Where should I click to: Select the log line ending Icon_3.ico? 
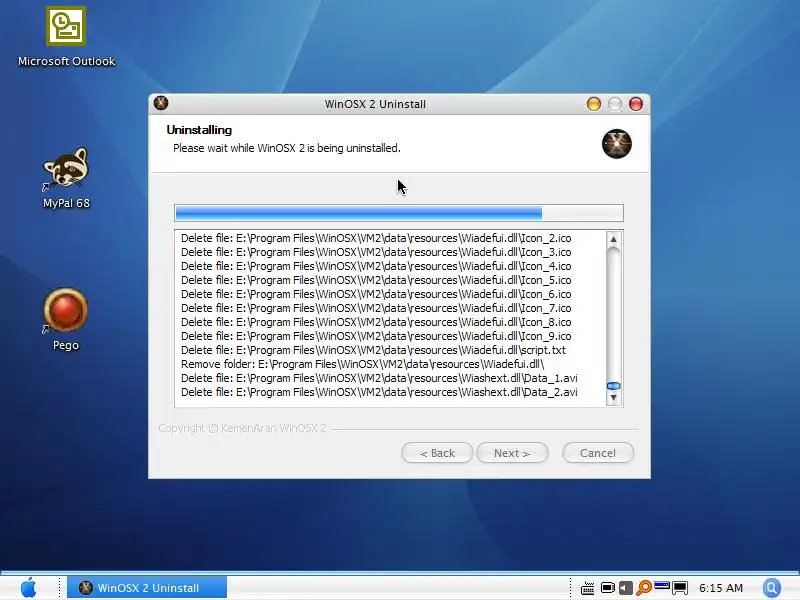coord(376,252)
